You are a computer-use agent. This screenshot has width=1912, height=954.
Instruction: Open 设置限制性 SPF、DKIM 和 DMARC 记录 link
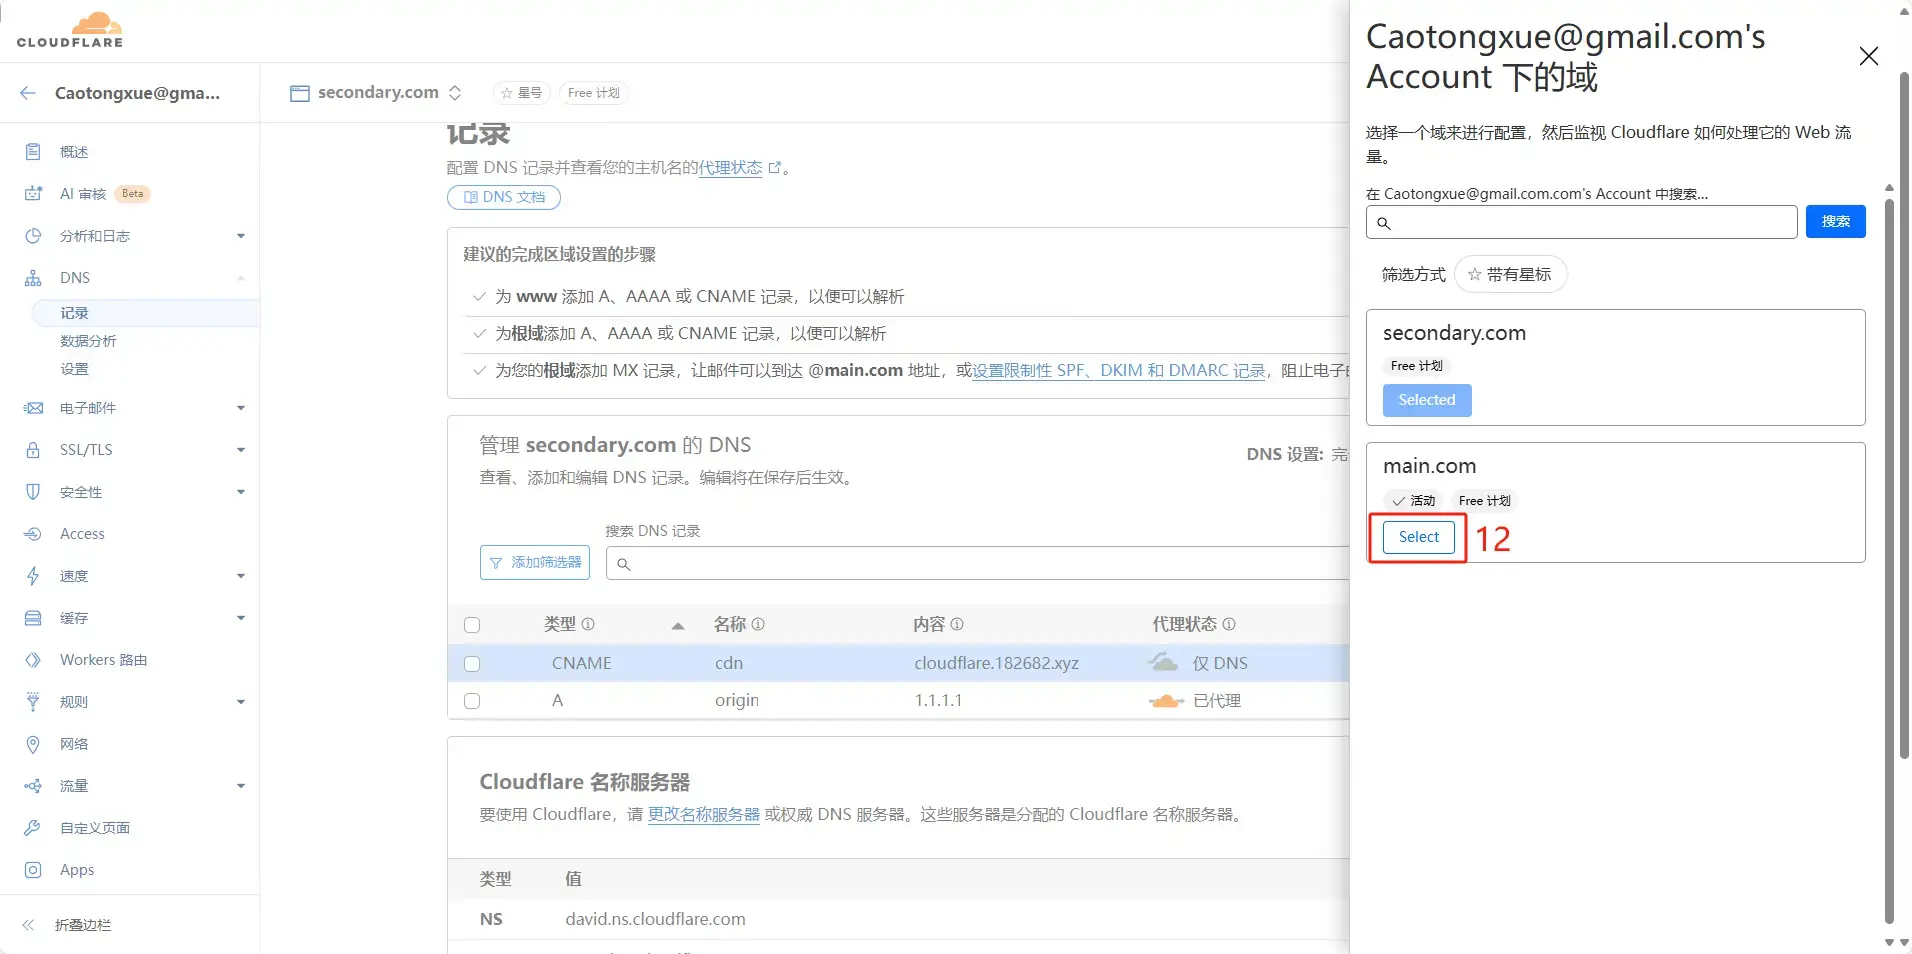(1119, 370)
